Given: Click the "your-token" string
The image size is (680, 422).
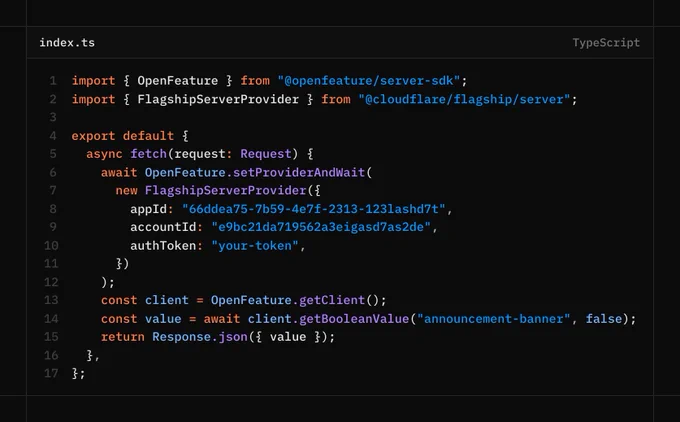Looking at the screenshot, I should pyautogui.click(x=255, y=245).
